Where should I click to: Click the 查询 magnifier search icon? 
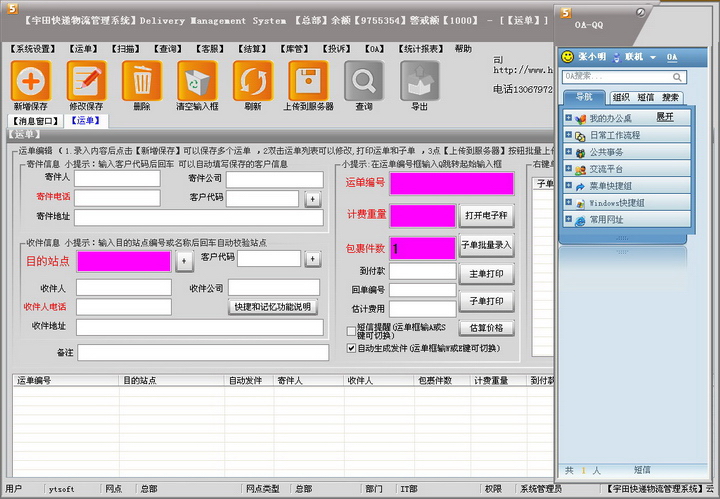tap(364, 80)
